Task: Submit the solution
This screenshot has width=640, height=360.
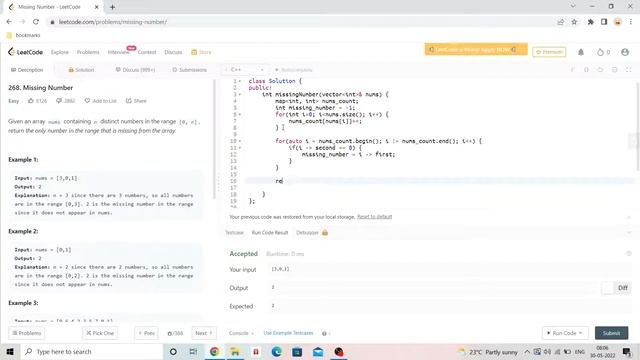Action: click(x=611, y=333)
